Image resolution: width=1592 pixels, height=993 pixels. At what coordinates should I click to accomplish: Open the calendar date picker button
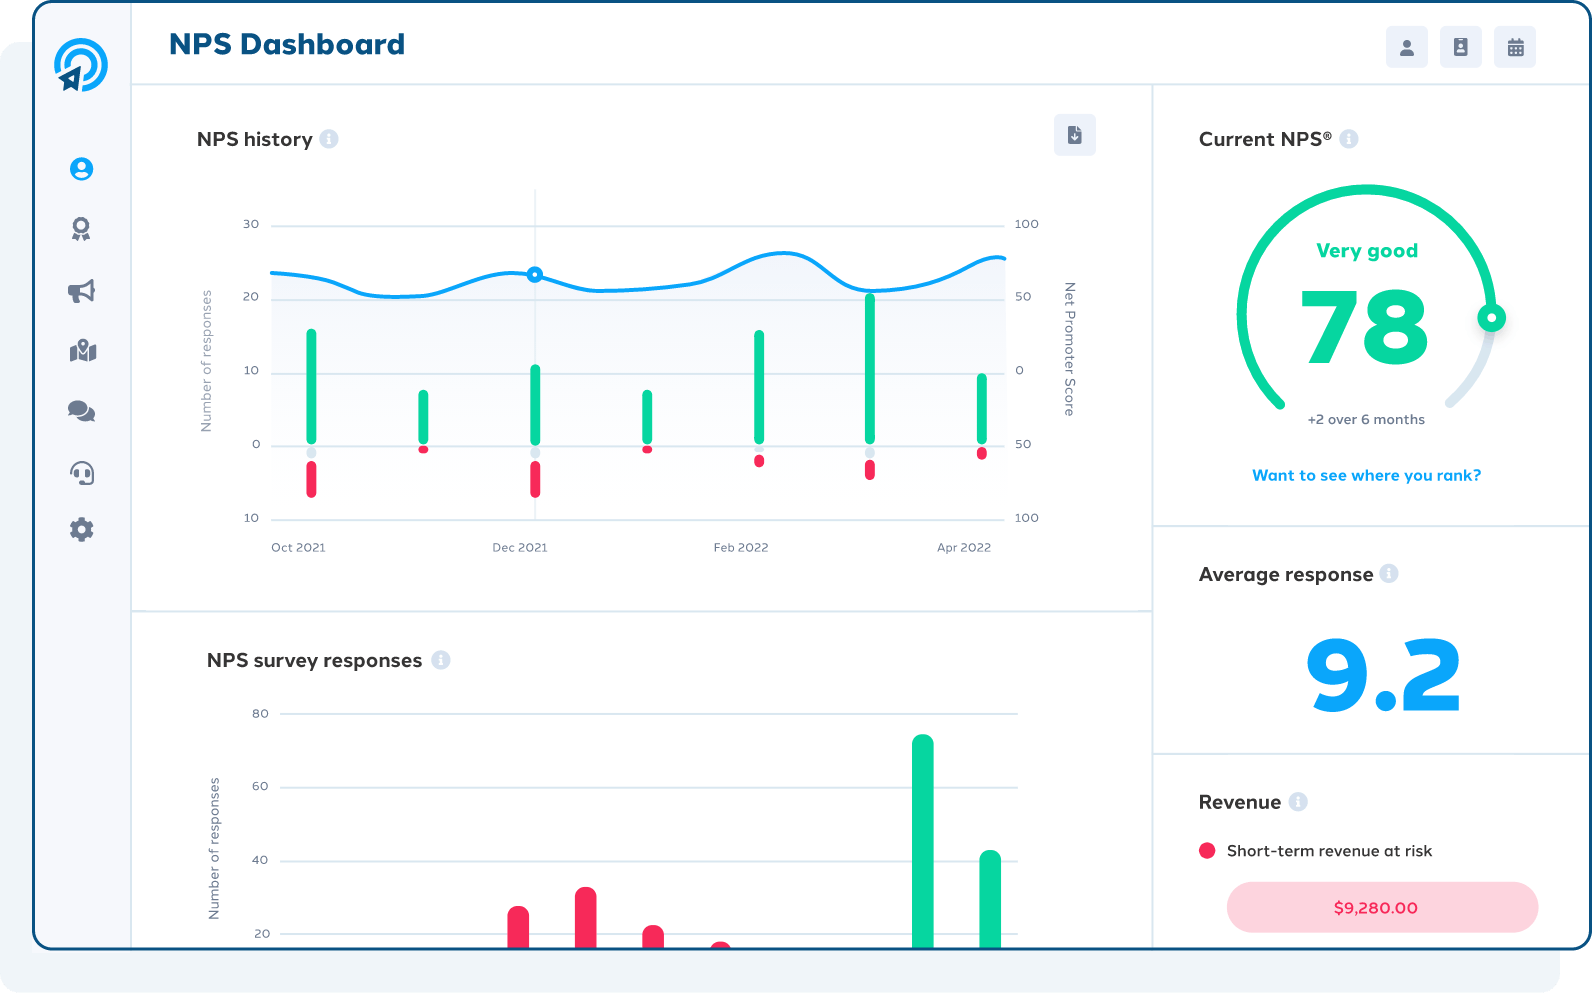[x=1515, y=47]
